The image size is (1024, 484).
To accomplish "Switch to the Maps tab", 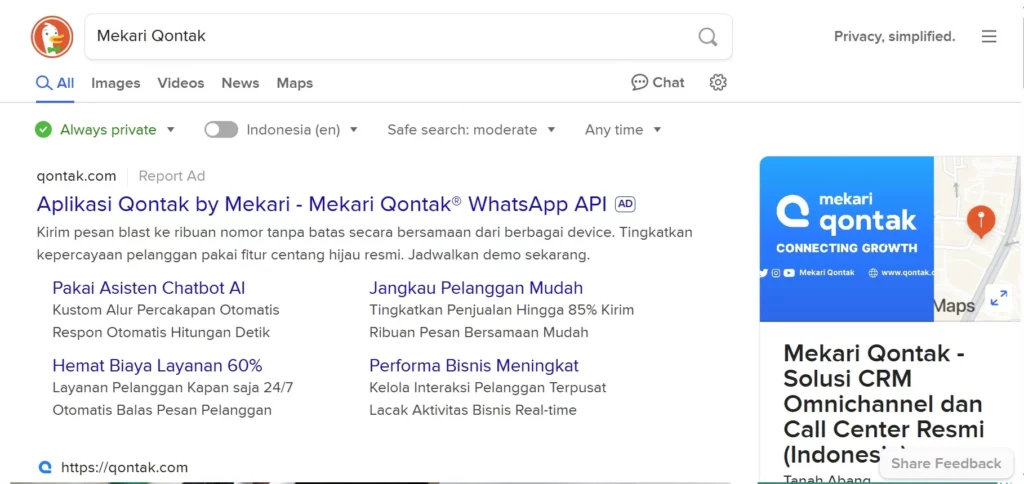I will [x=295, y=83].
